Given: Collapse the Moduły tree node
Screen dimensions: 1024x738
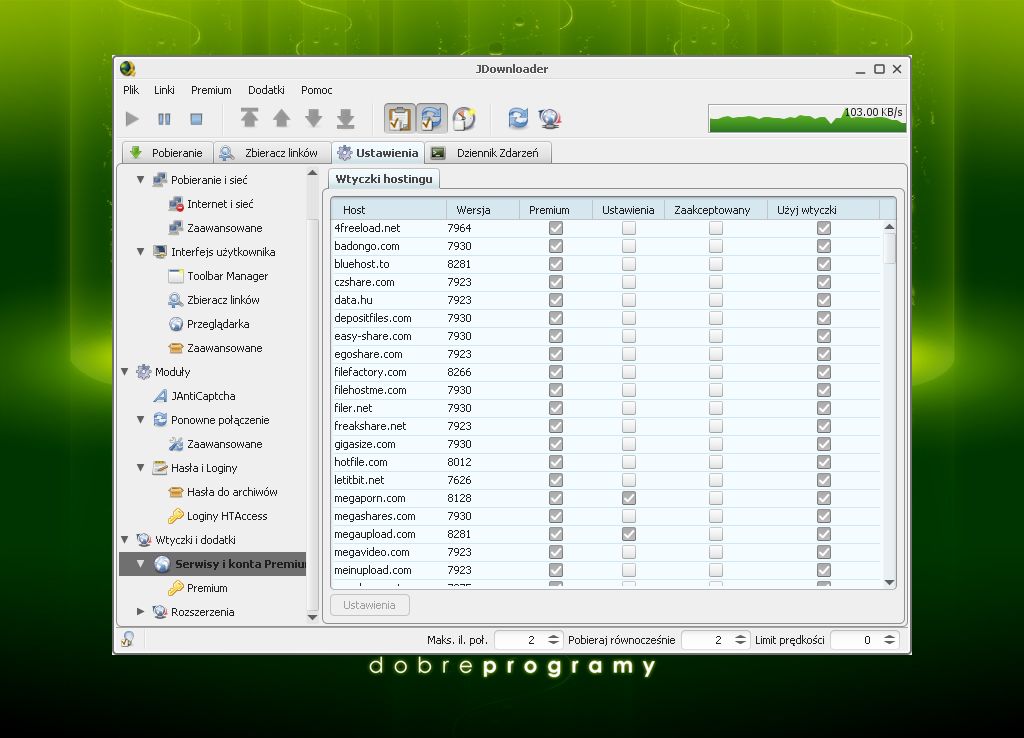Looking at the screenshot, I should click(125, 372).
